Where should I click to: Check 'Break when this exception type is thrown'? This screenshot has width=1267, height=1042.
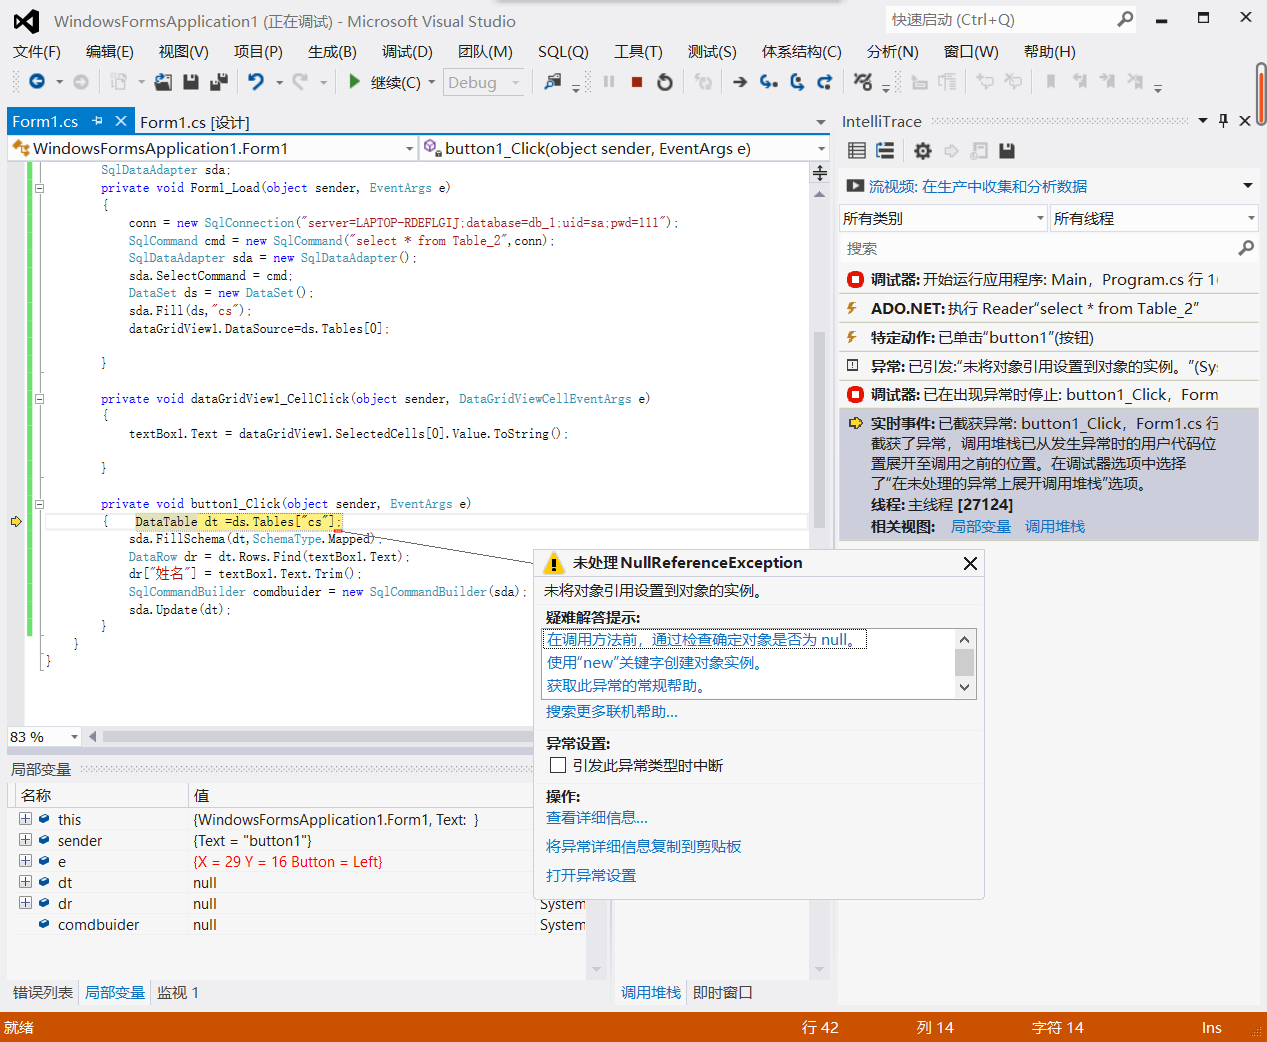[558, 765]
